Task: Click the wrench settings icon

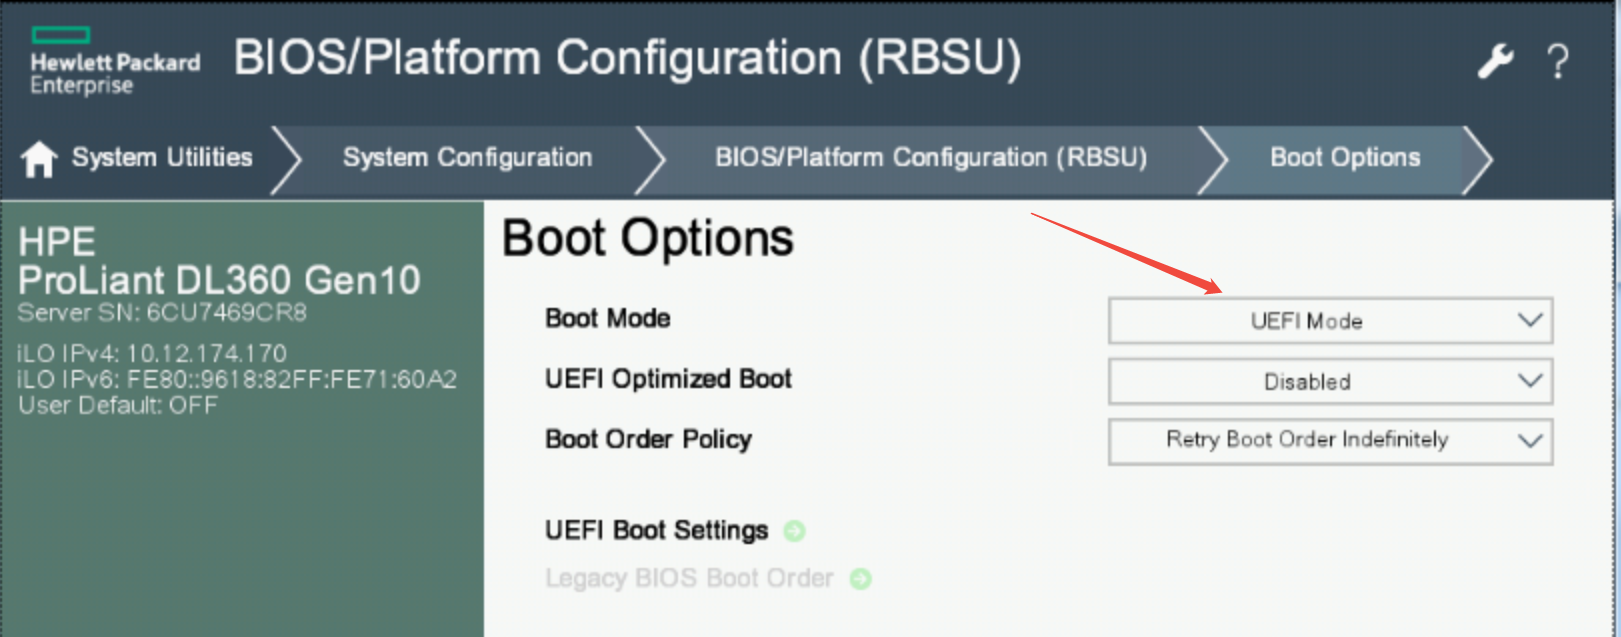Action: [x=1496, y=62]
